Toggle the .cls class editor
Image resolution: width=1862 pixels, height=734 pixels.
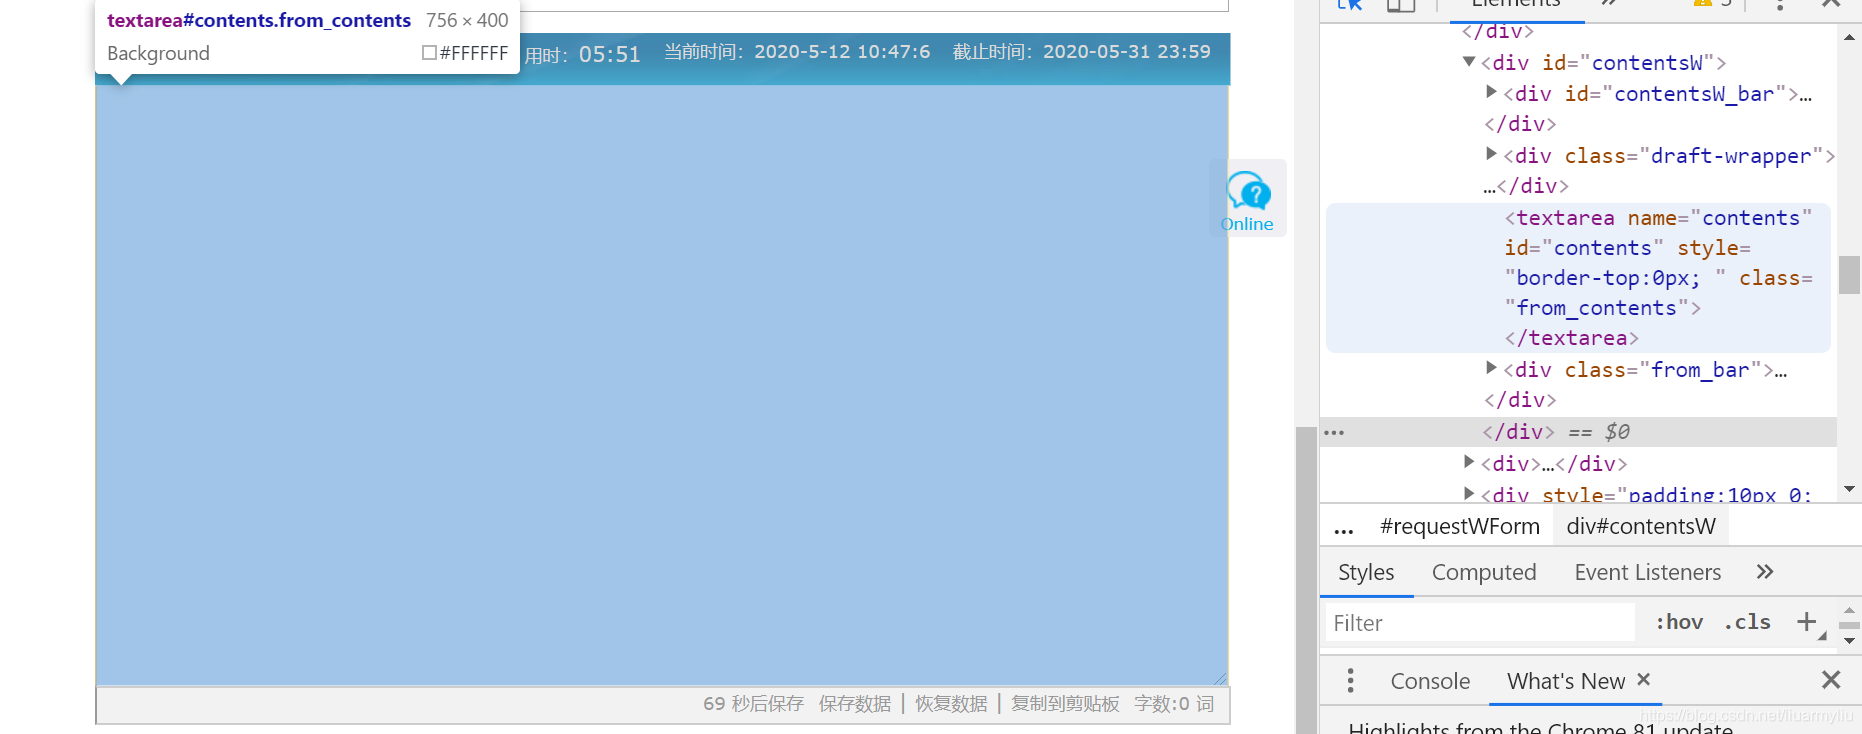[1747, 622]
